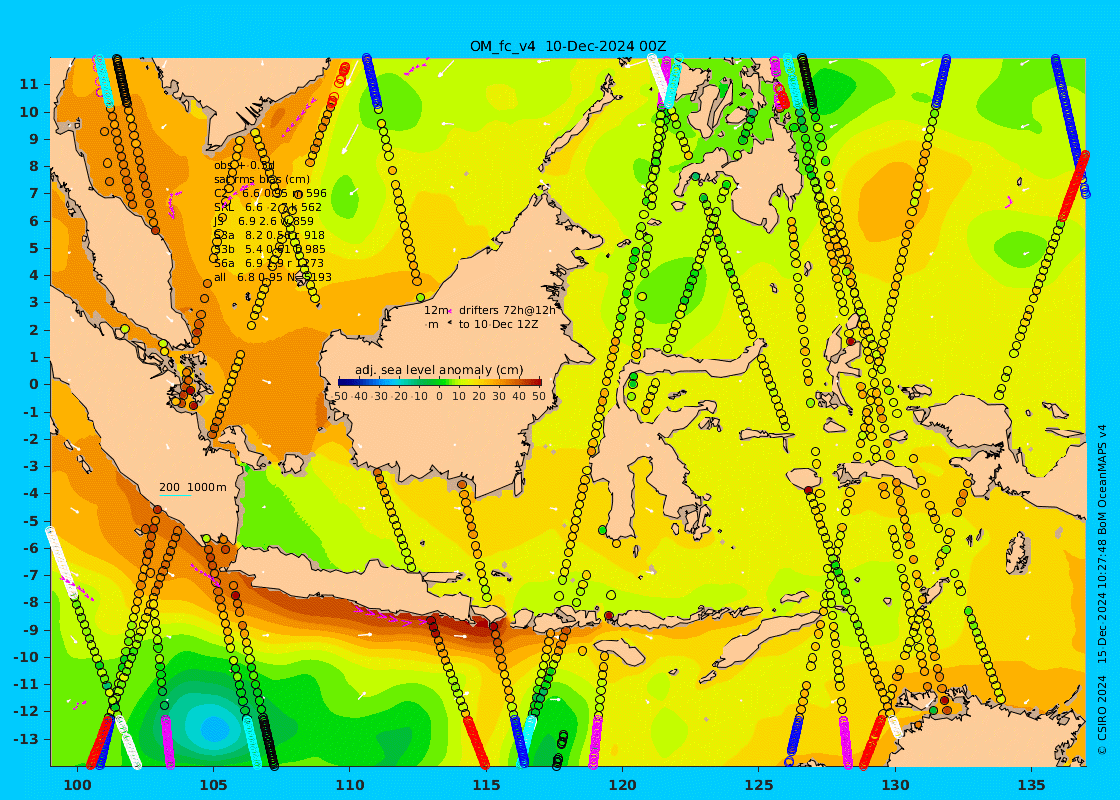
Task: Click the "drifters 72h@12h" legend text
Action: tap(506, 310)
